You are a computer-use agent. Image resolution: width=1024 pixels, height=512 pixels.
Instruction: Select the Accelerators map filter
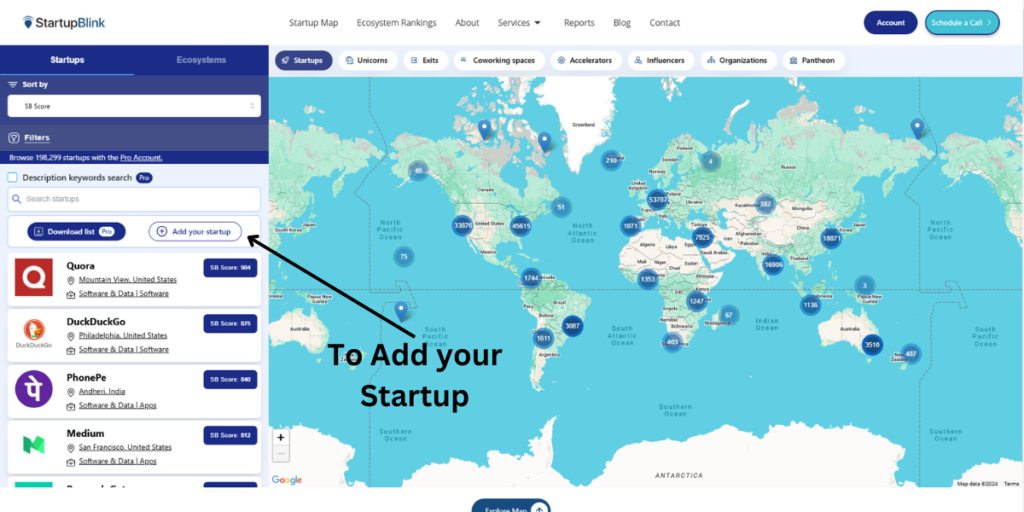[x=586, y=60]
